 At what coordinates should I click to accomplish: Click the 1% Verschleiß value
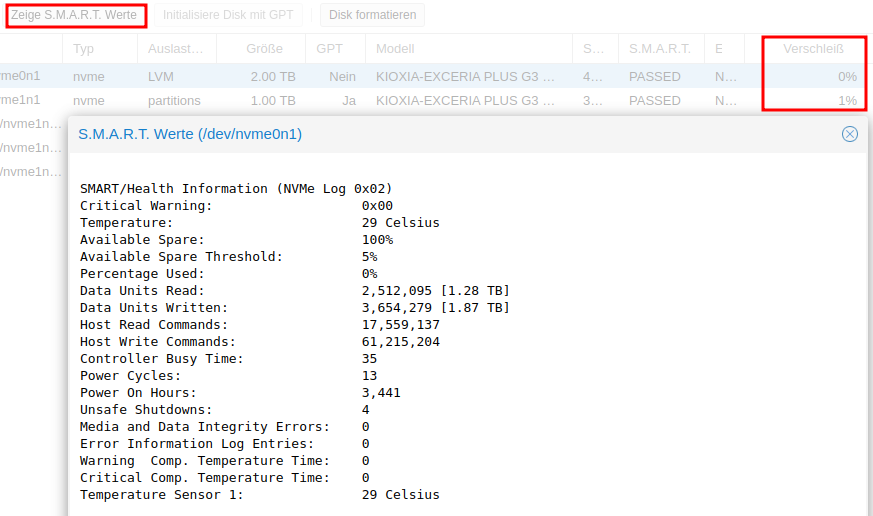click(x=846, y=101)
